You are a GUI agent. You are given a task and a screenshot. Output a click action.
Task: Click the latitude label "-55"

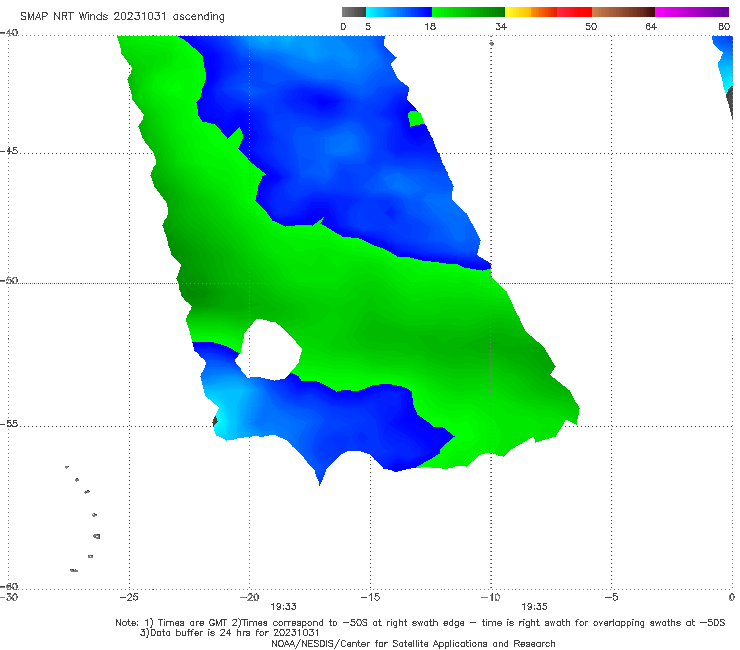click(9, 424)
